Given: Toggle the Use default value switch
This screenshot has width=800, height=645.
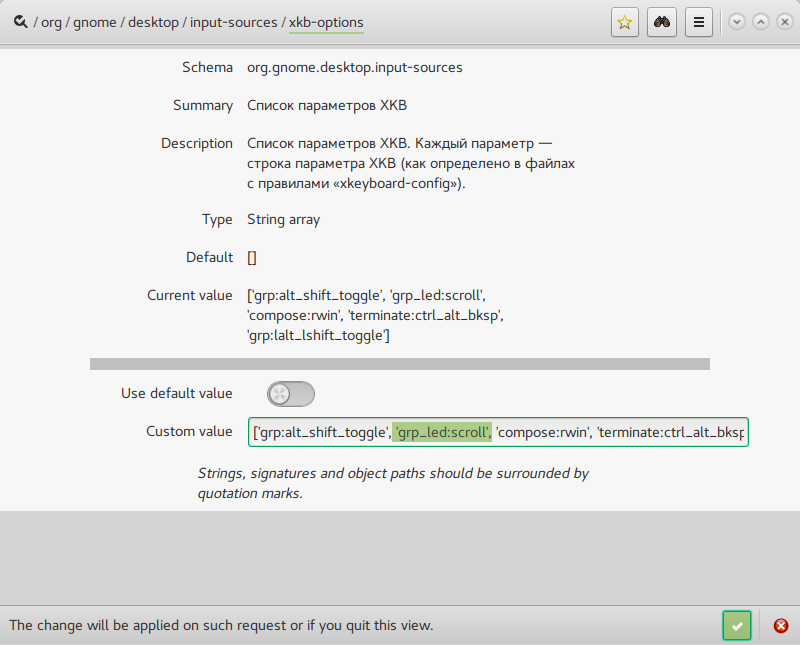Looking at the screenshot, I should (291, 394).
